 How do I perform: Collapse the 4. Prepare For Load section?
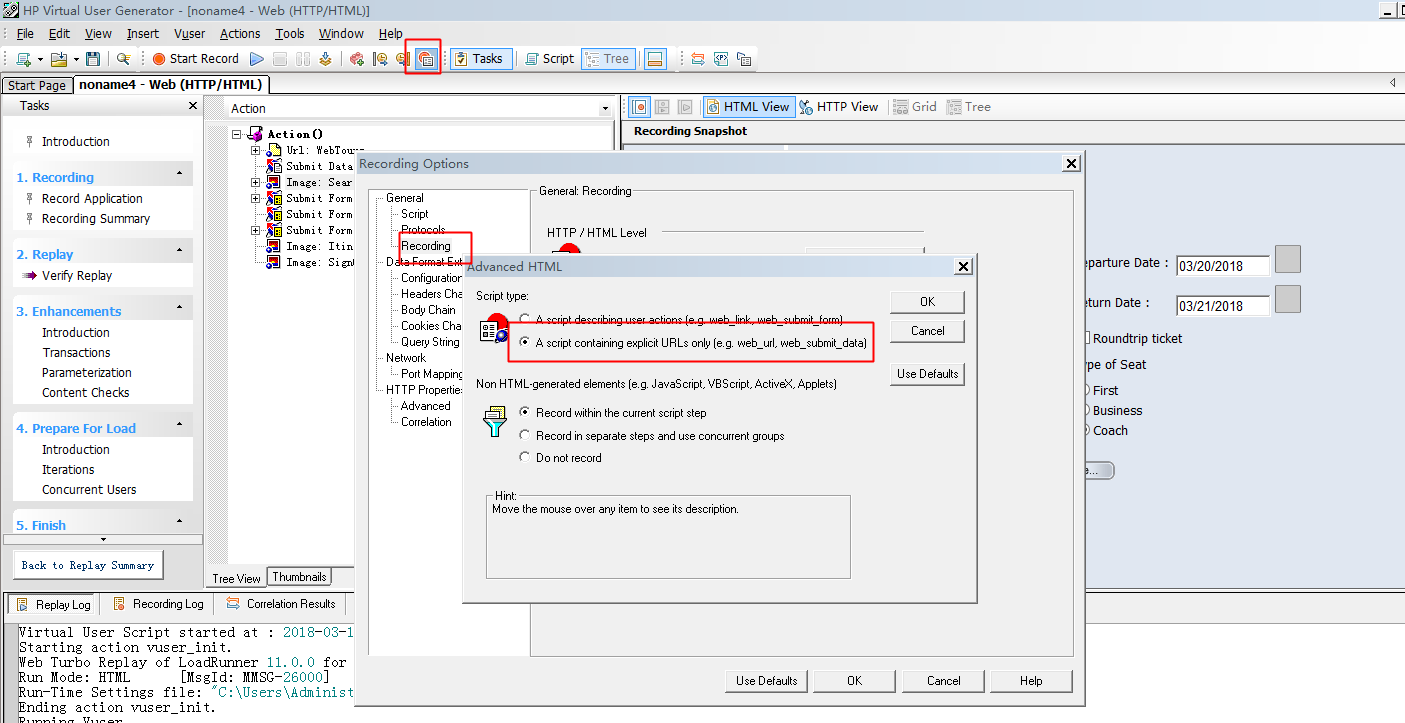180,425
